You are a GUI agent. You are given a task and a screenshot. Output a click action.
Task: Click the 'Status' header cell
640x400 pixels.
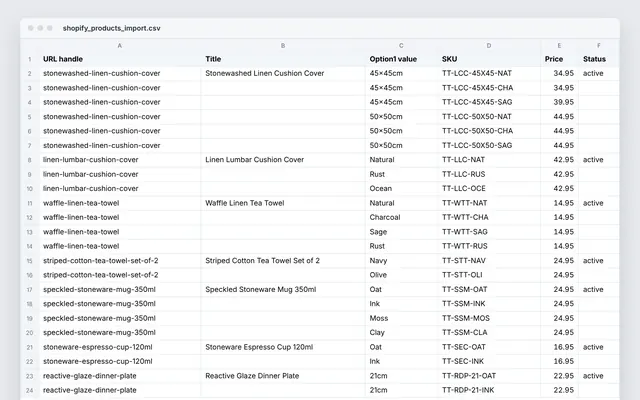pos(598,59)
